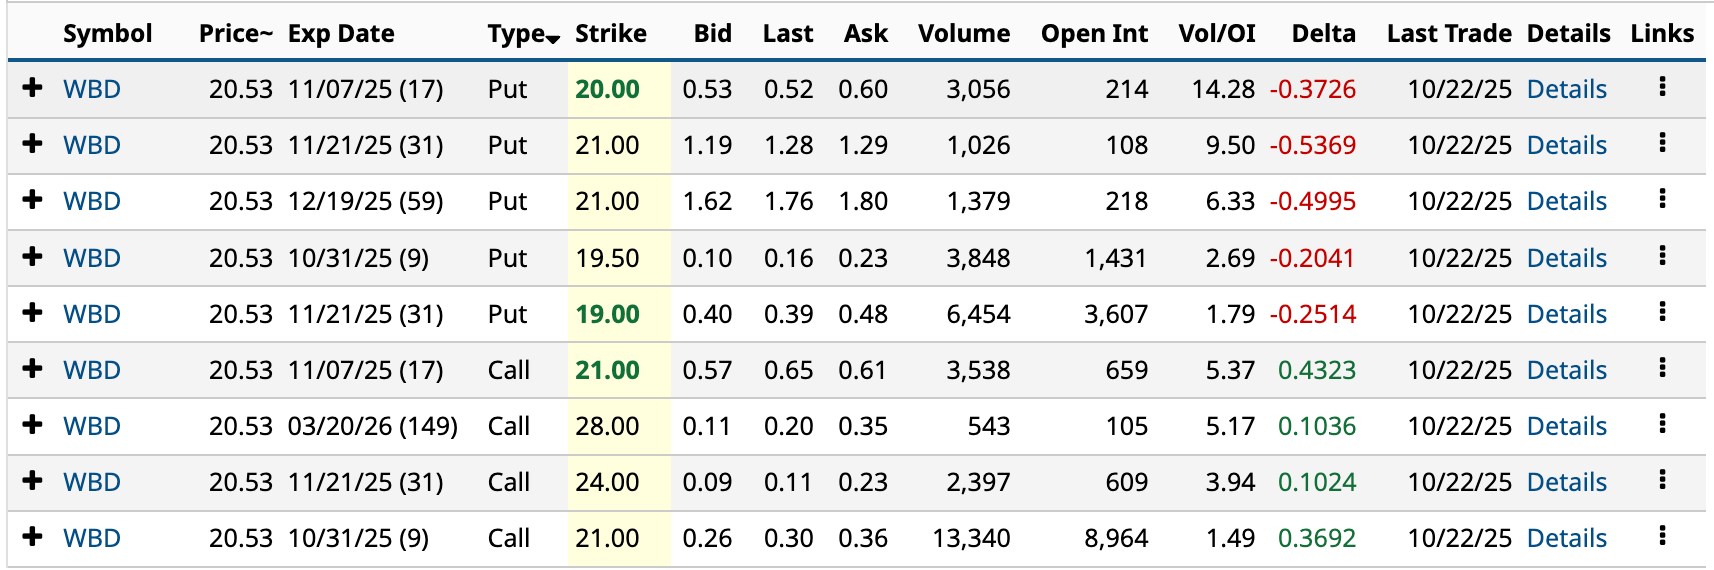Sort by the Open Int column header
The width and height of the screenshot is (1714, 570).
(x=1094, y=34)
